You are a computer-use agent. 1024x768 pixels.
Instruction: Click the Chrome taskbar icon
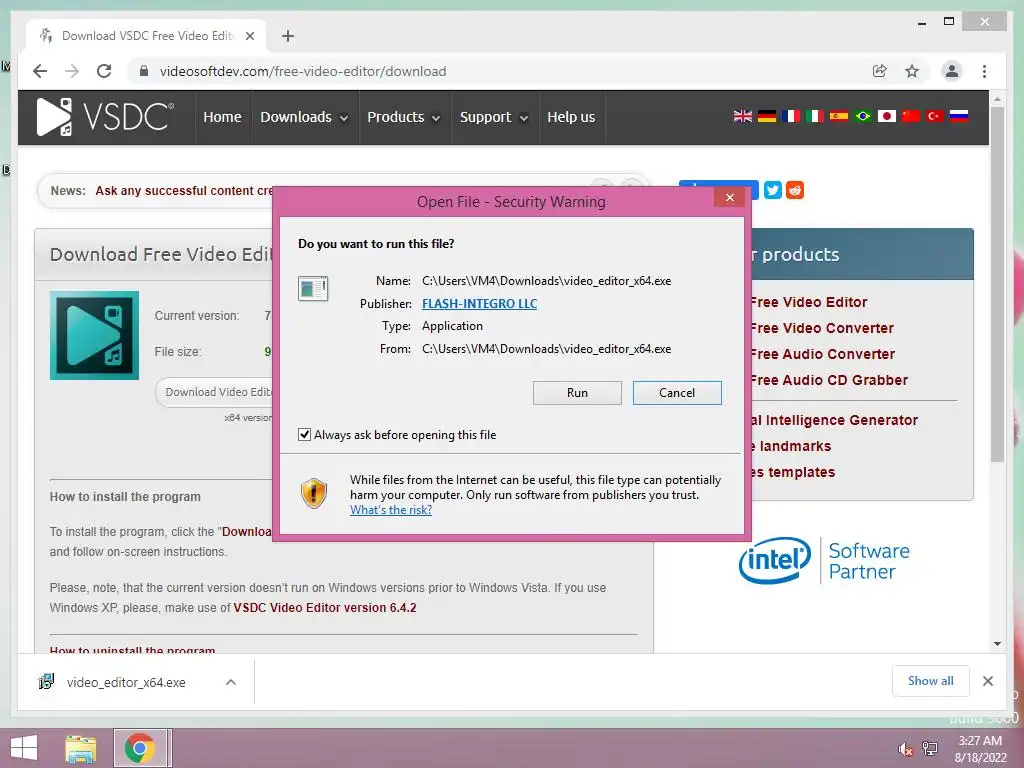point(139,748)
